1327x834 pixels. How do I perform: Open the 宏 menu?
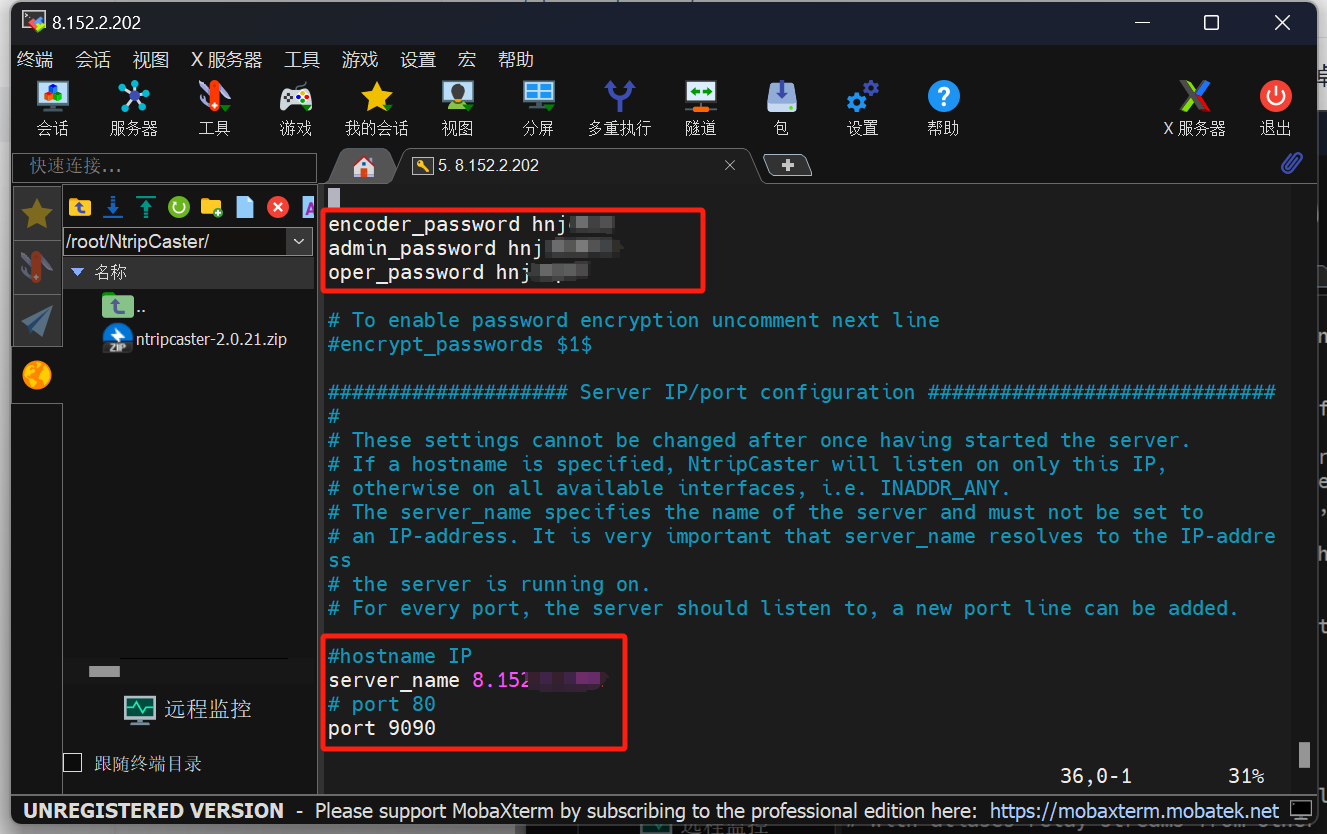click(467, 60)
